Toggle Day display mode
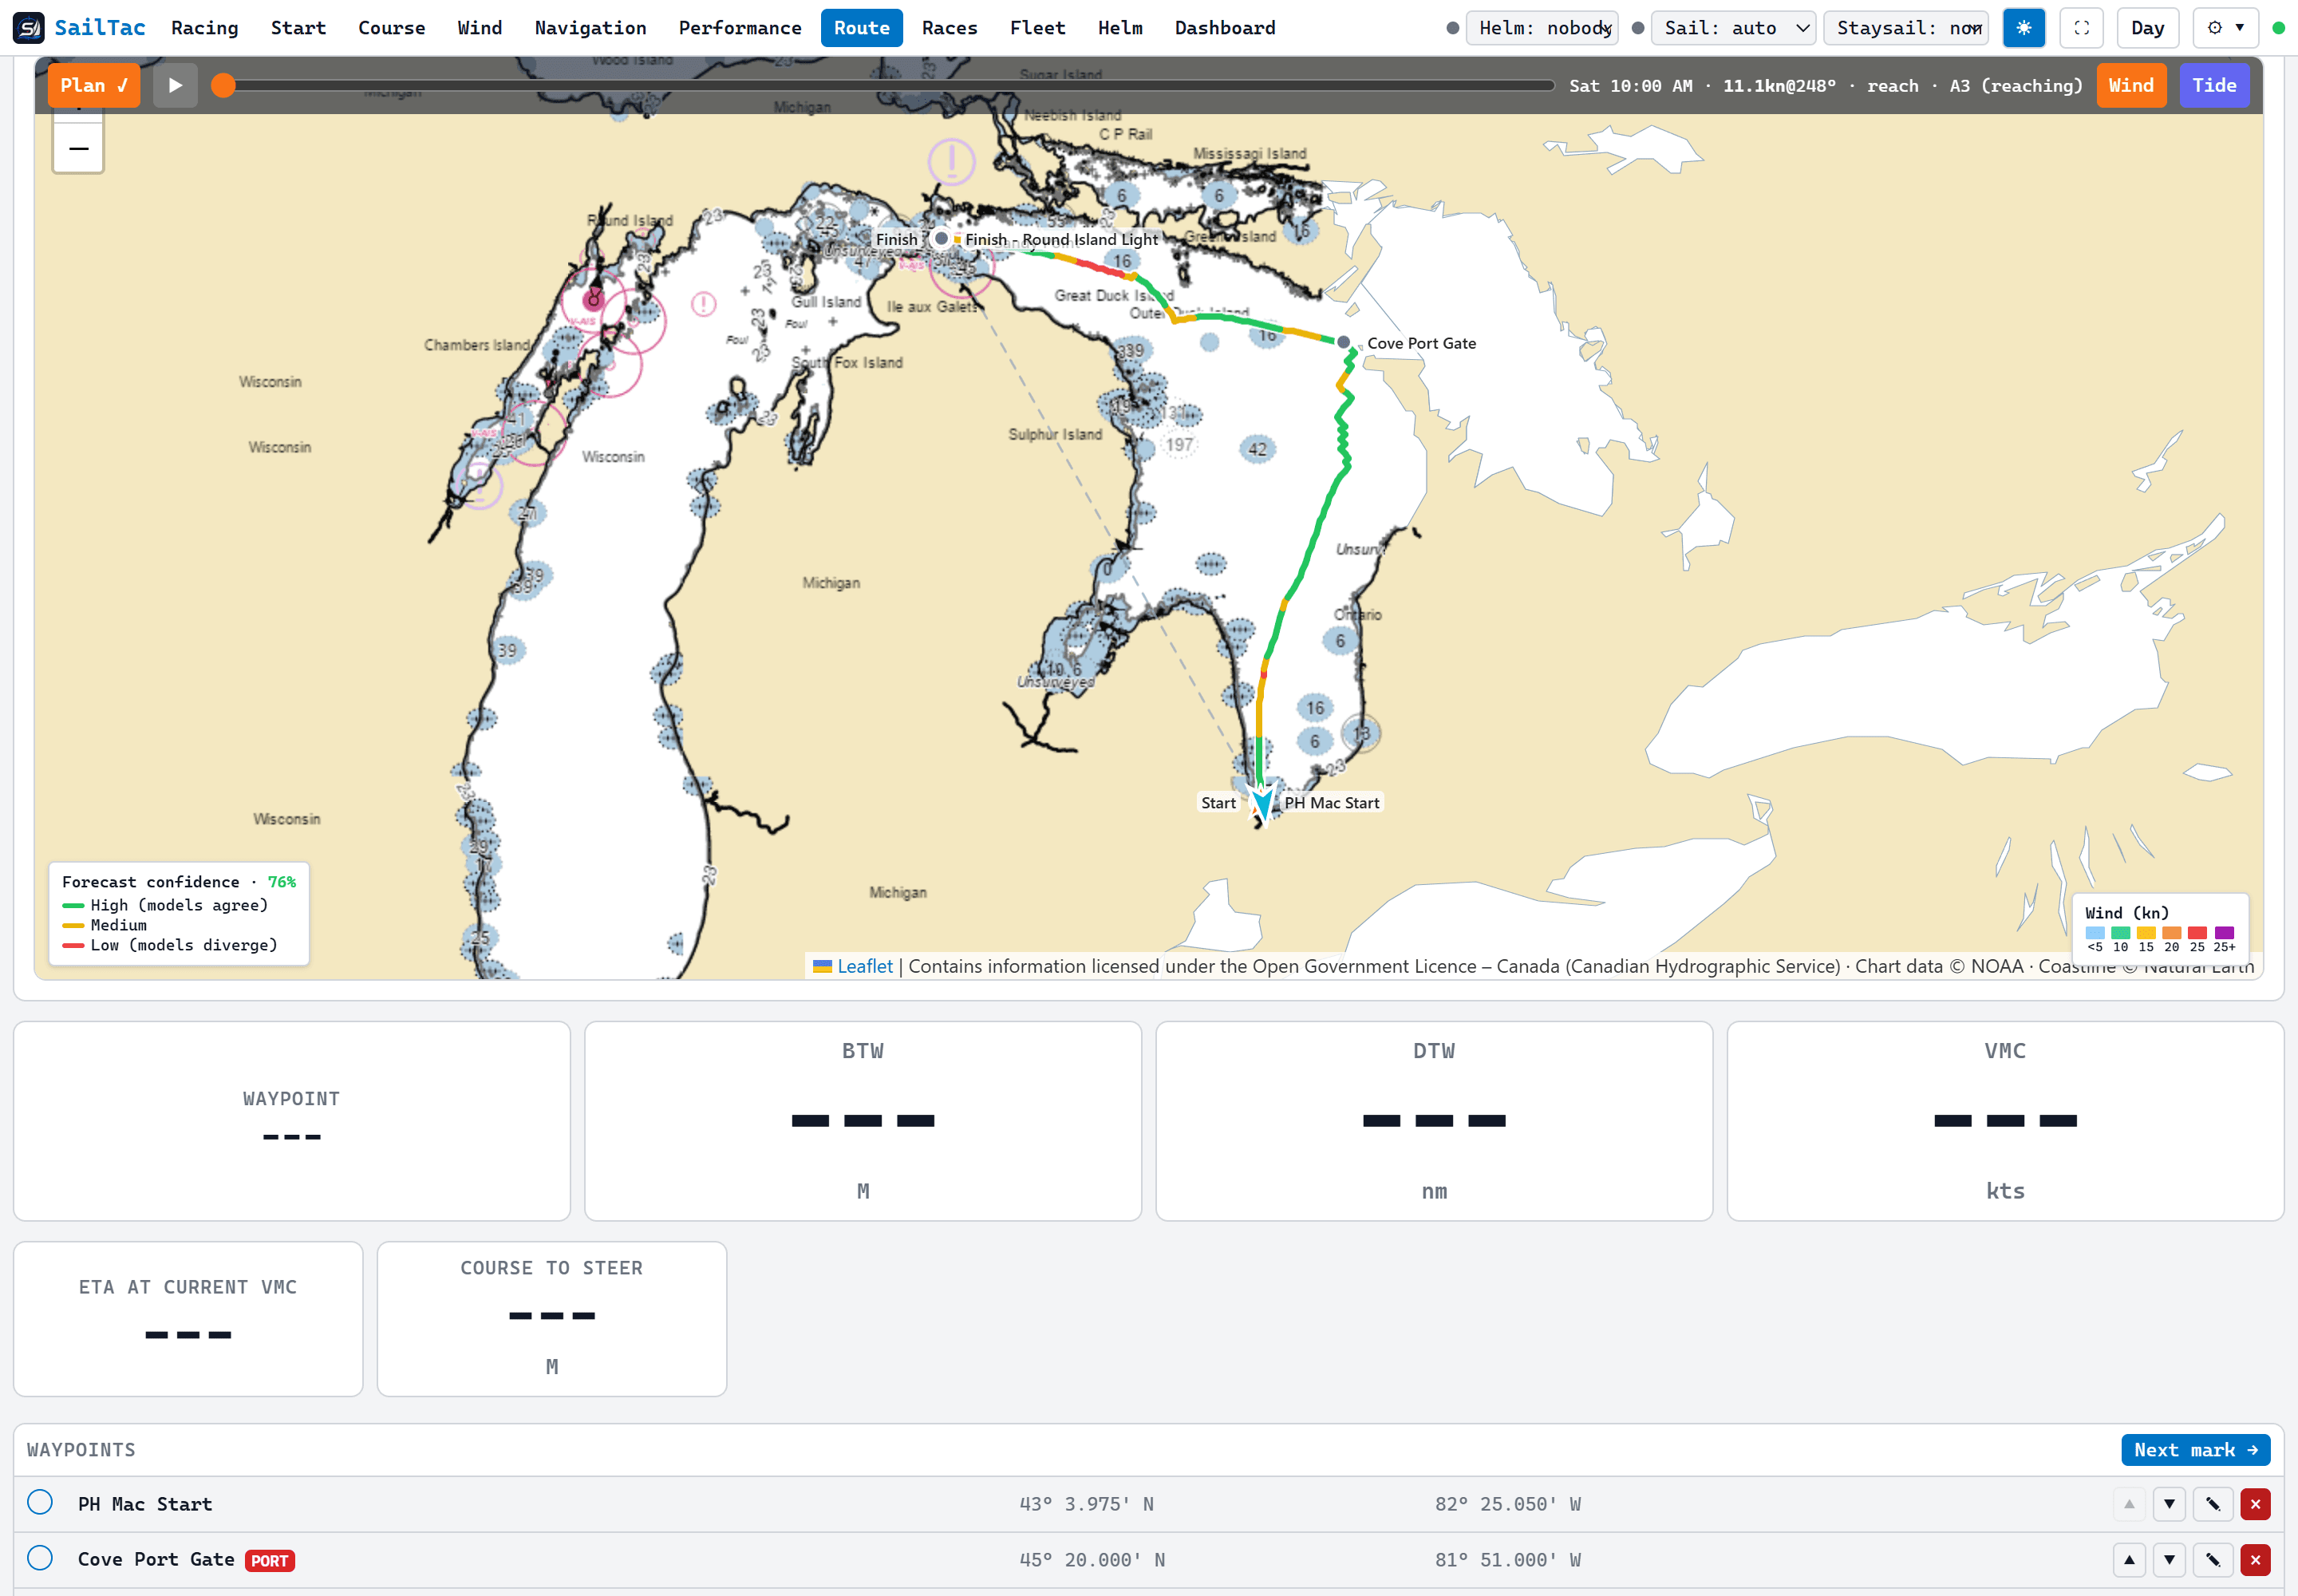 pyautogui.click(x=2147, y=28)
